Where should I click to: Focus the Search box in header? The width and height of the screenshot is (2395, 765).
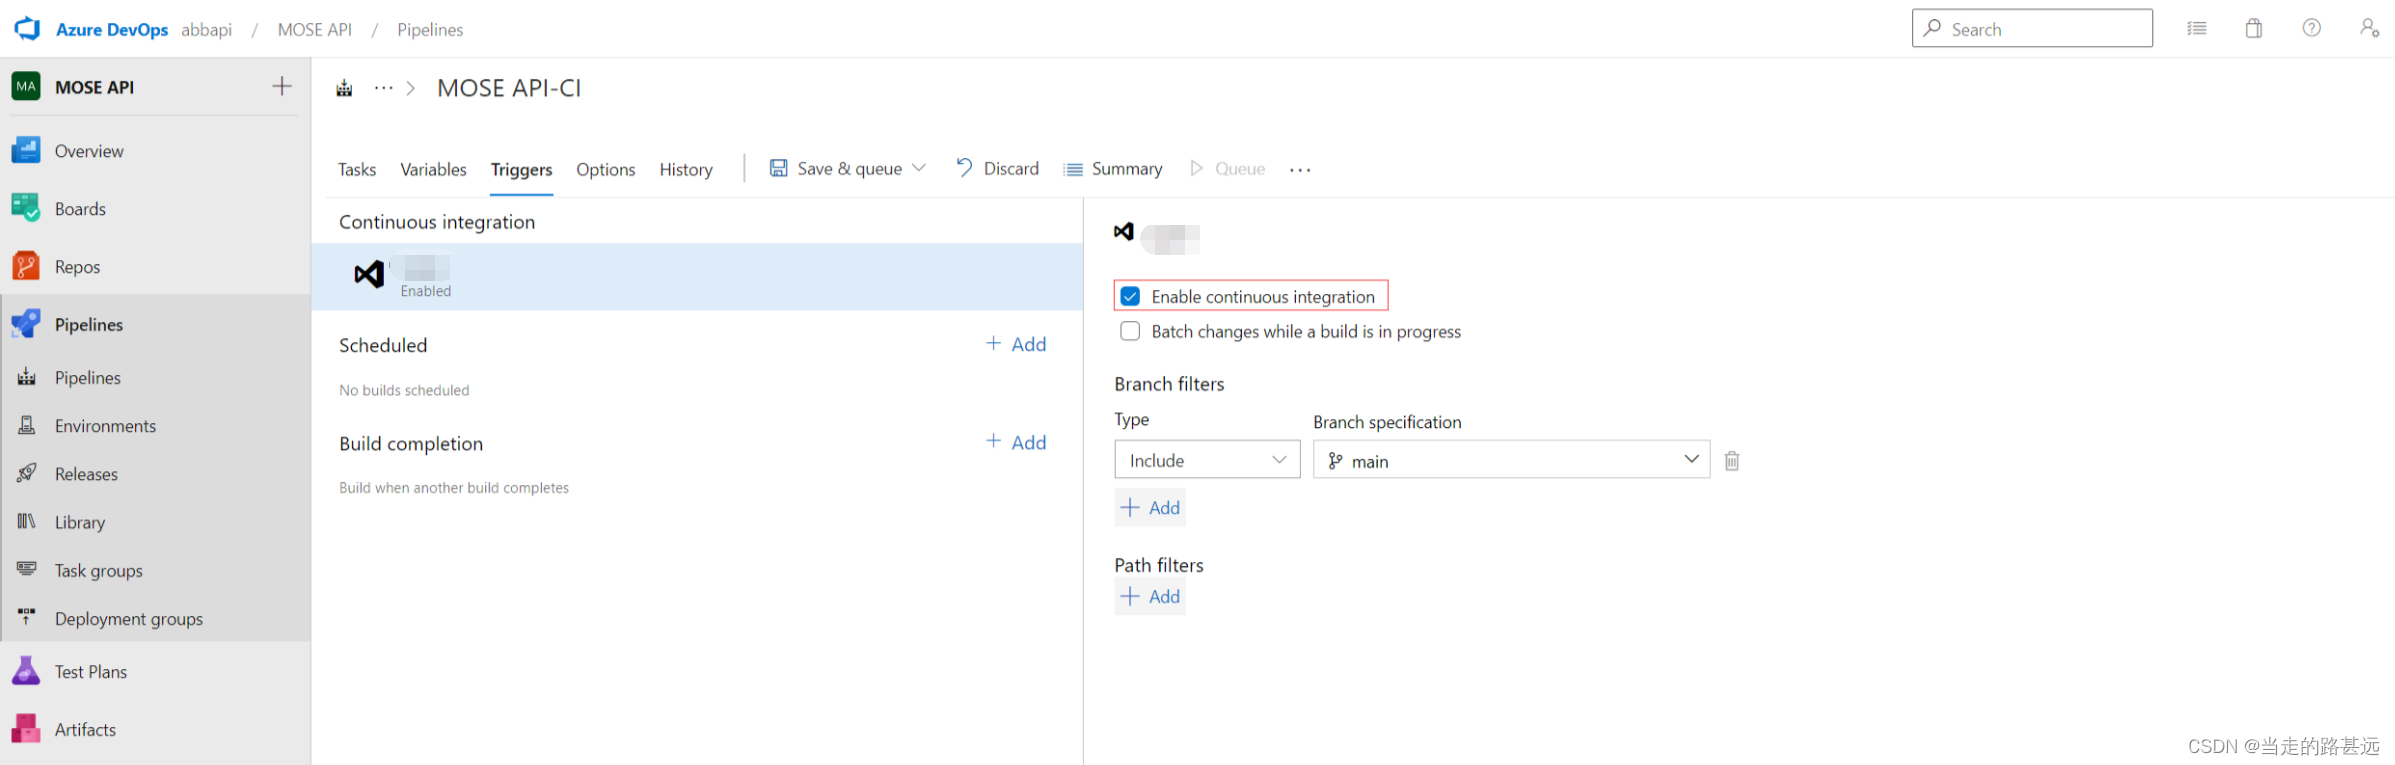(2032, 28)
